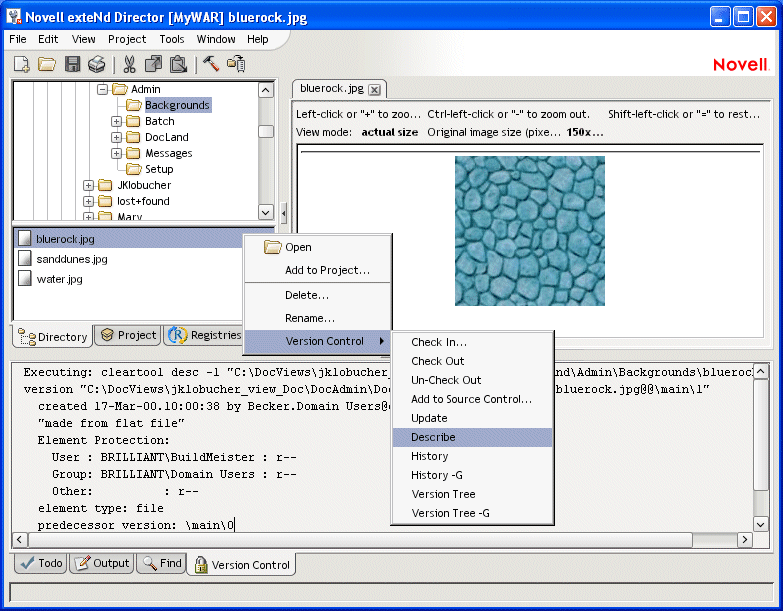This screenshot has height=611, width=783.
Task: Switch to the Output tab
Action: coord(102,563)
